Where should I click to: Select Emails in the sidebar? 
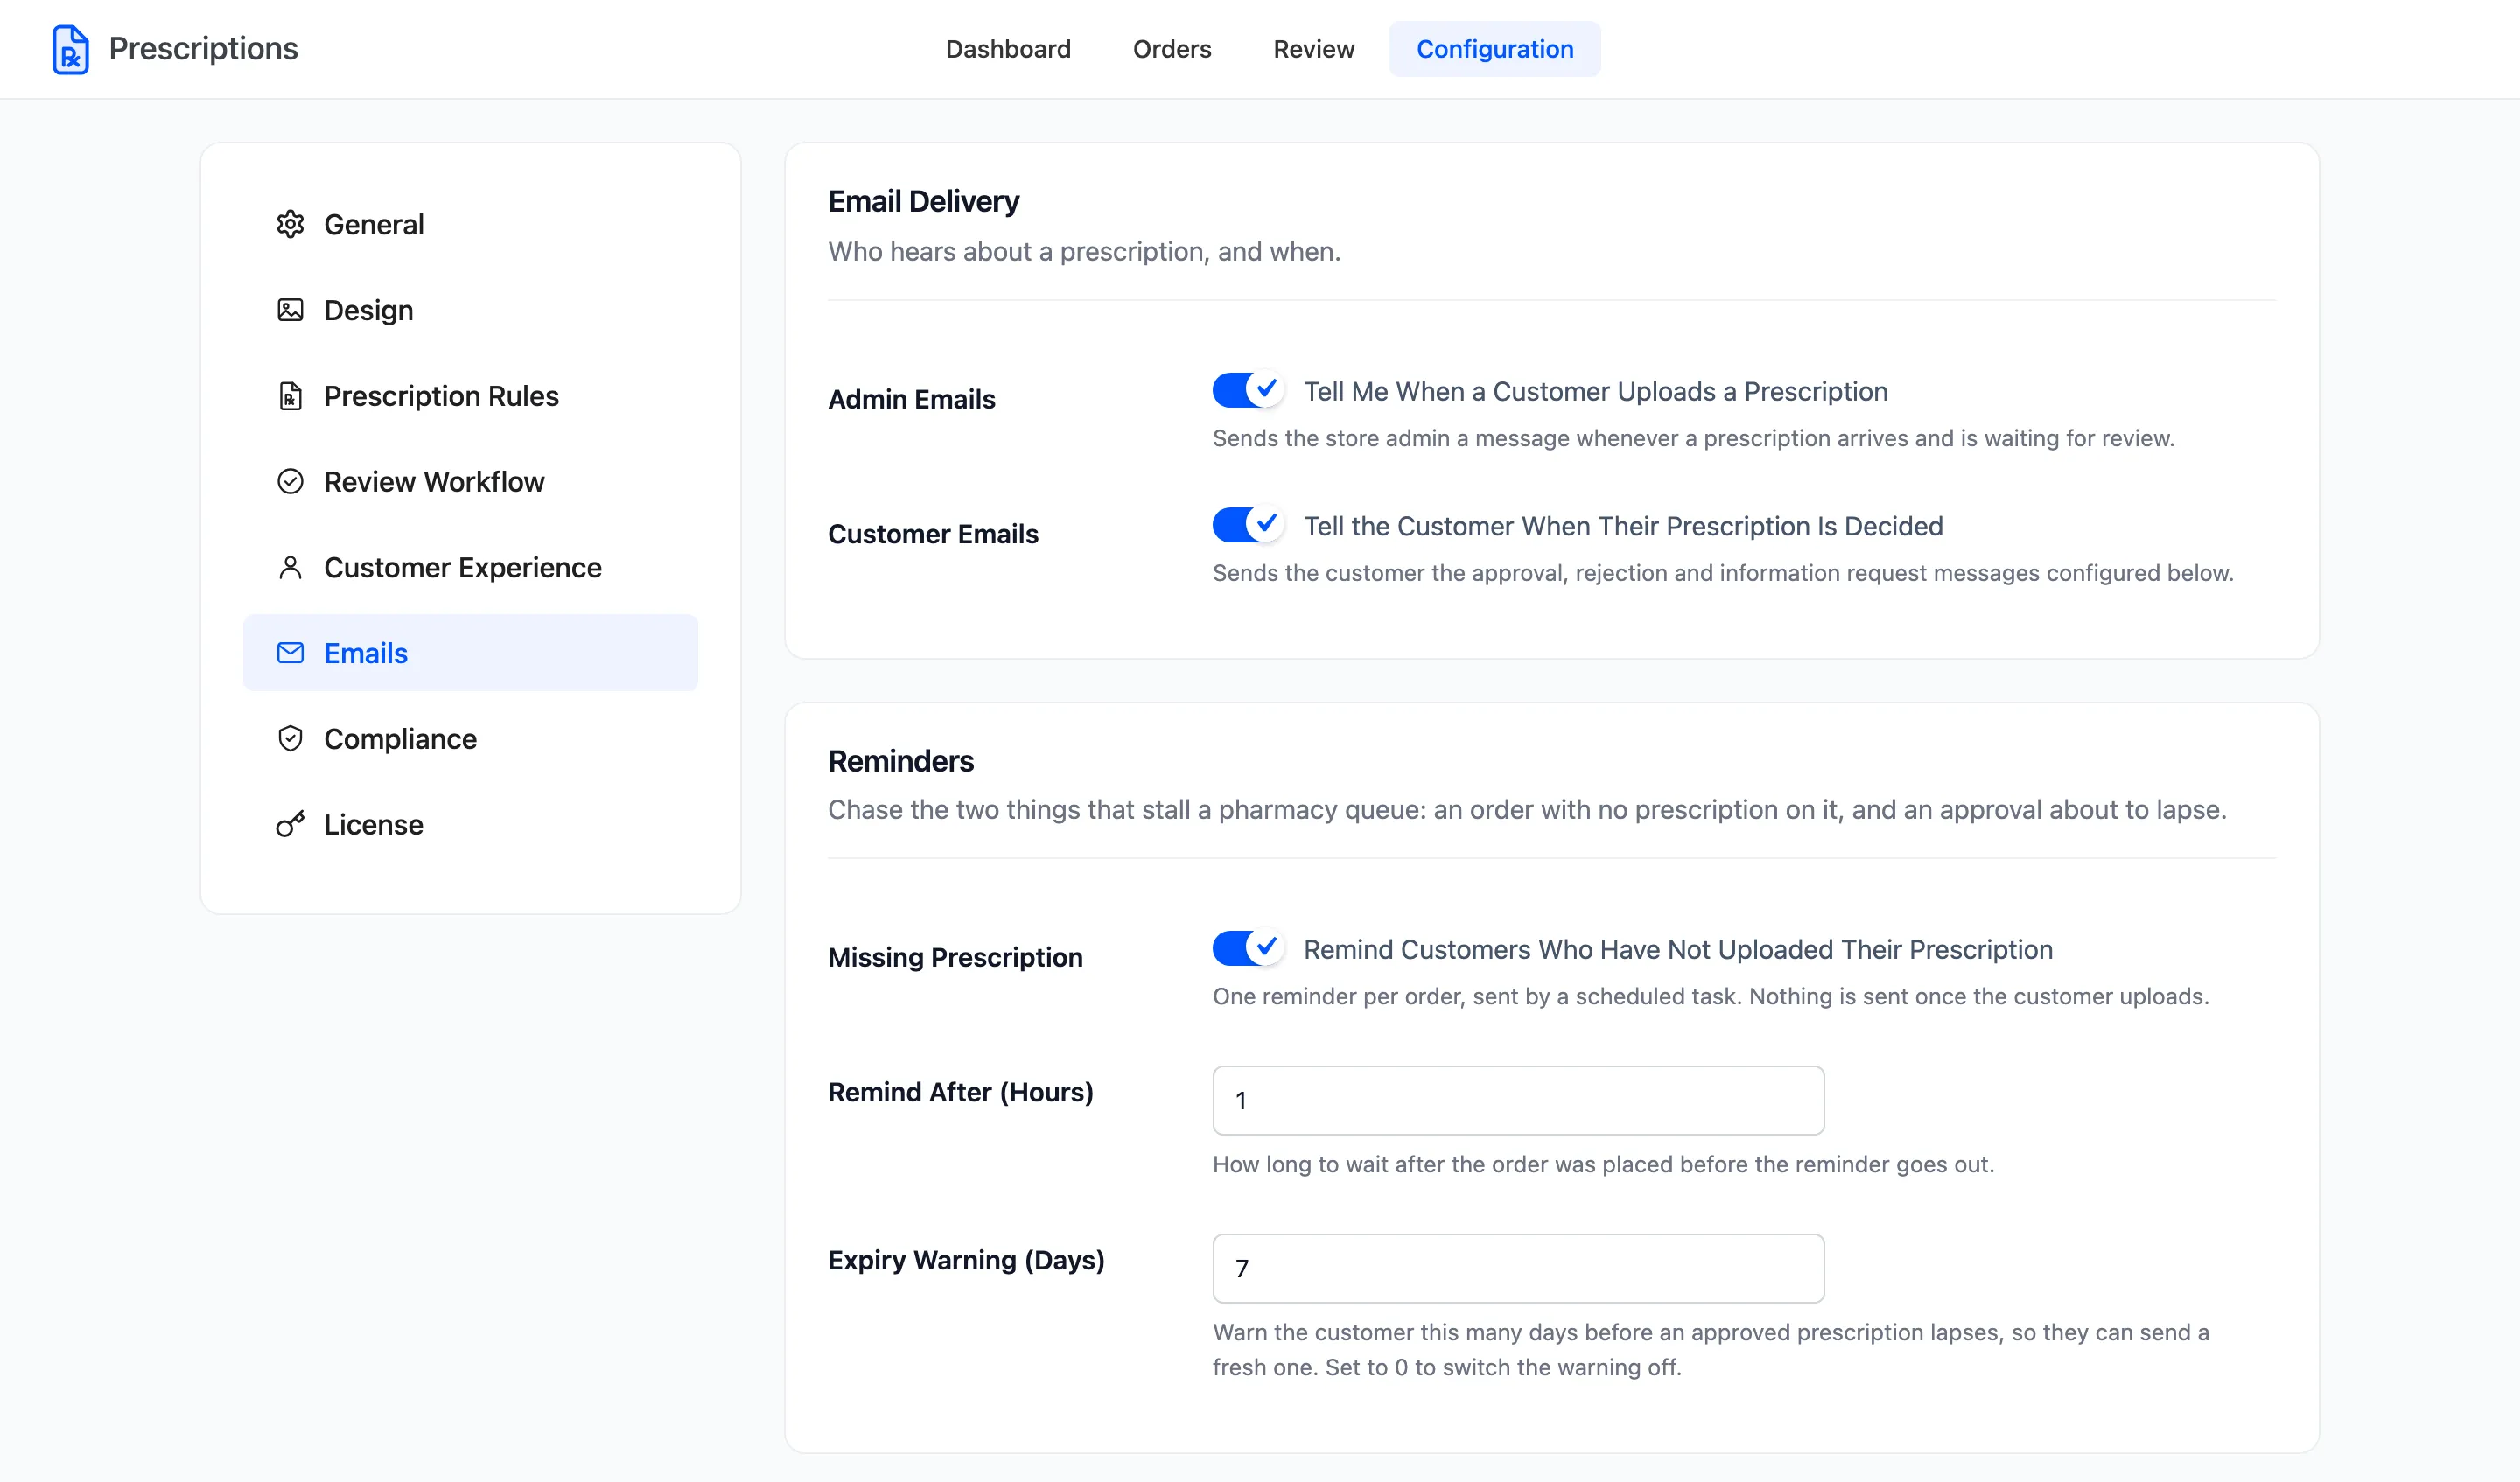(x=471, y=653)
